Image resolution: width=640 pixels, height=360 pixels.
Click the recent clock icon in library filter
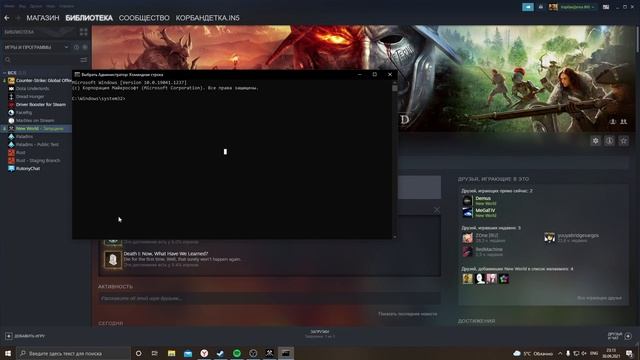(x=76, y=47)
